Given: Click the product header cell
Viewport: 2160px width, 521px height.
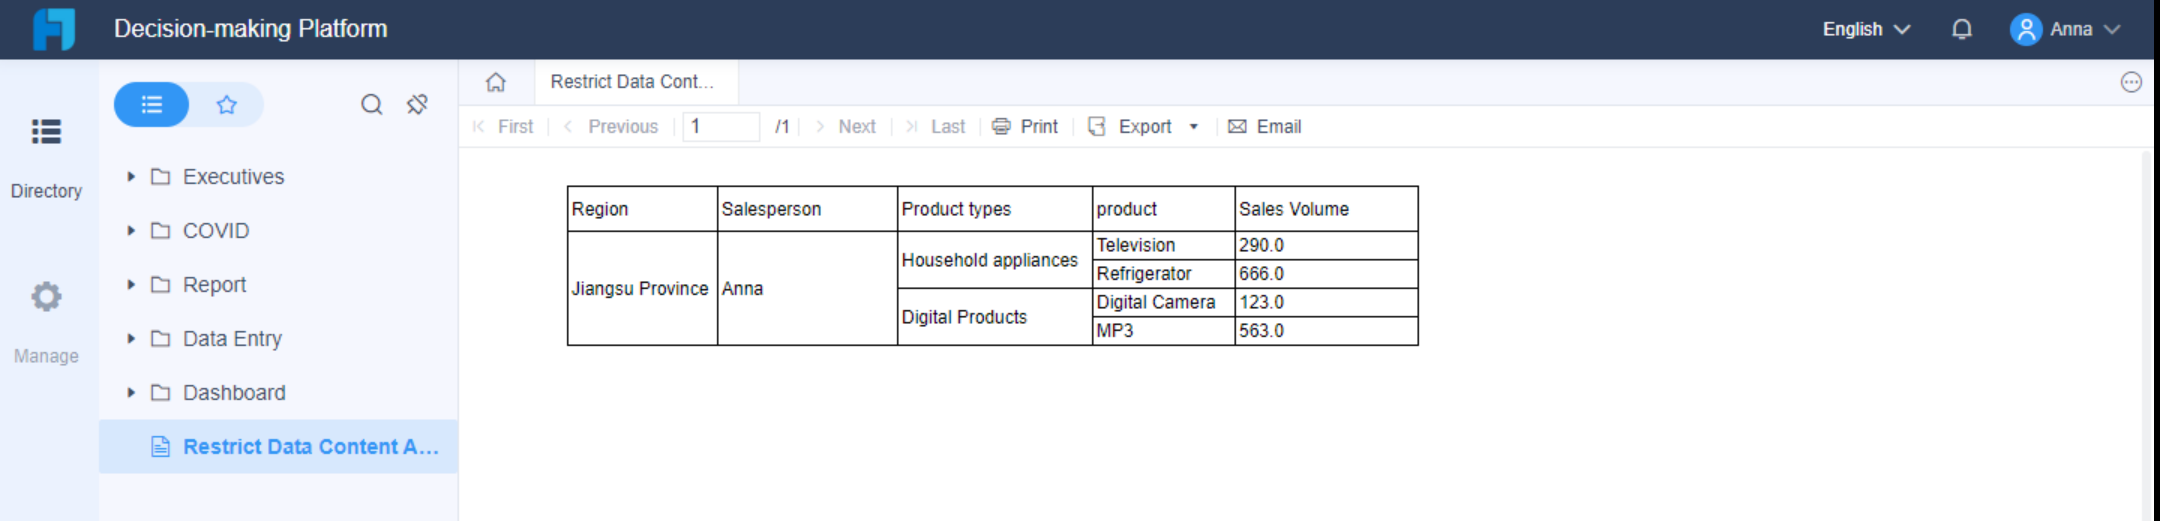Looking at the screenshot, I should 1164,209.
